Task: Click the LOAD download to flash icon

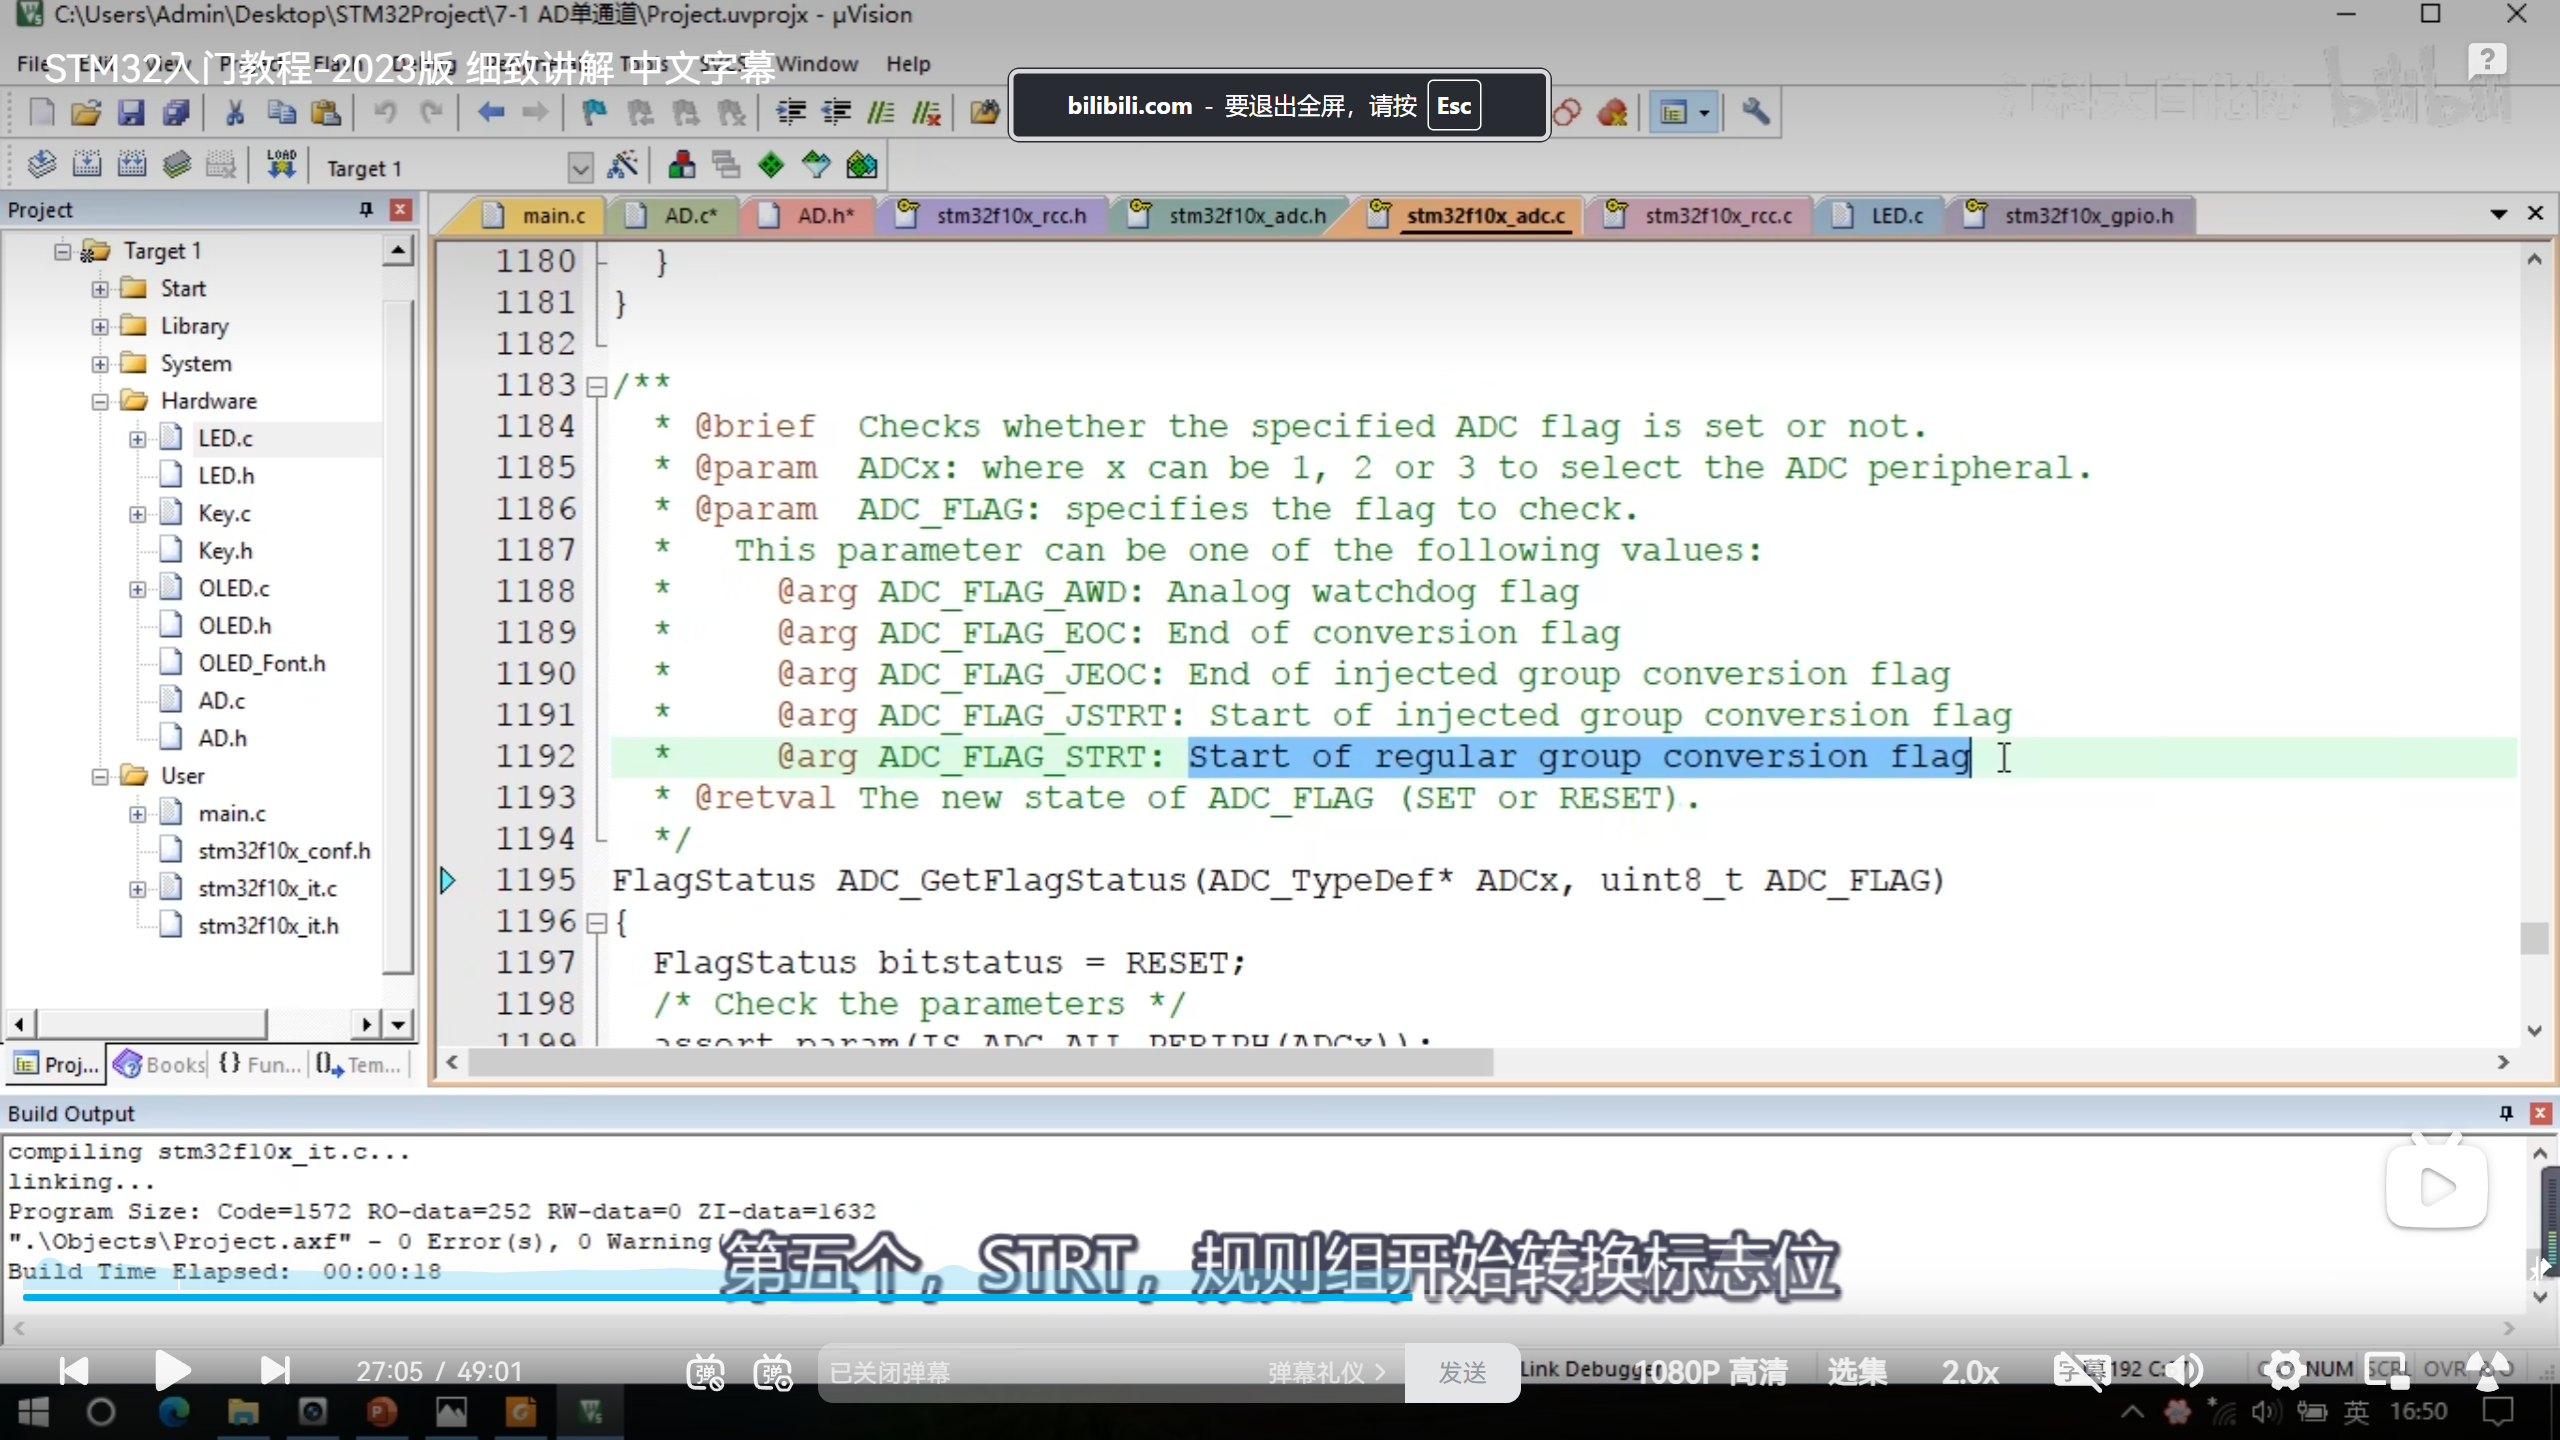Action: tap(281, 165)
